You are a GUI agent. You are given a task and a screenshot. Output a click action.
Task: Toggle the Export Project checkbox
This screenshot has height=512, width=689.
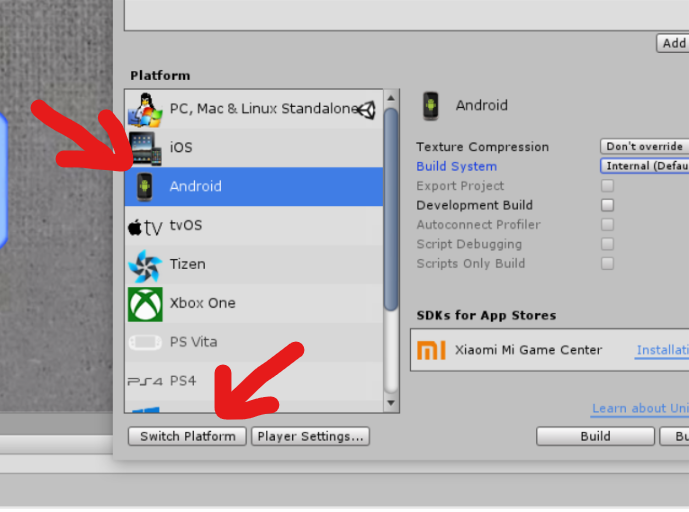[x=607, y=185]
